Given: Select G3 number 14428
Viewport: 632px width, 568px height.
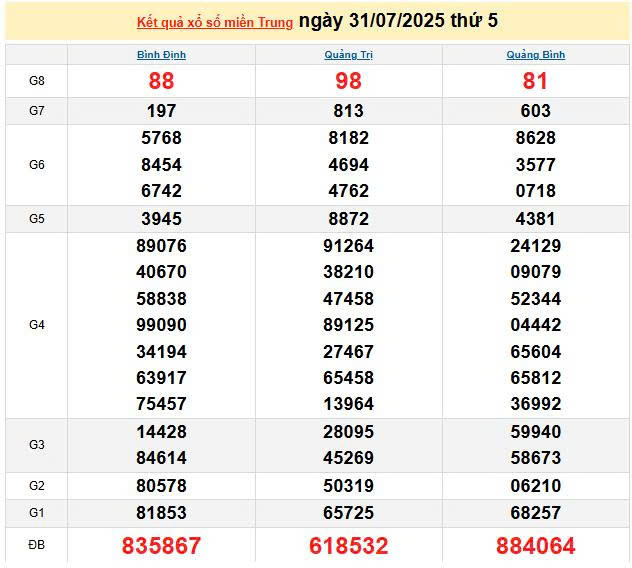Looking at the screenshot, I should [161, 432].
